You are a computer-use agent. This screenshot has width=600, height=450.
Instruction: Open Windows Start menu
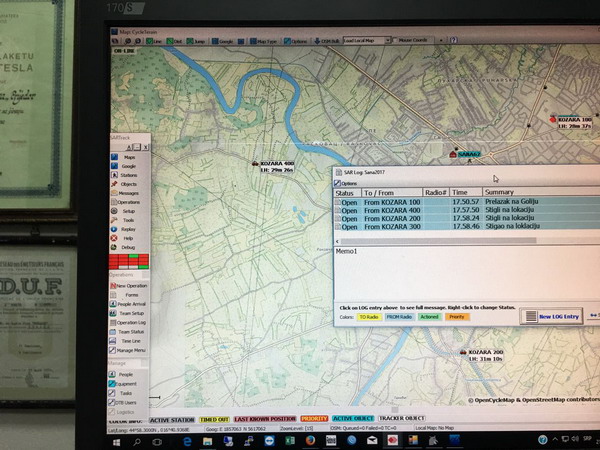coord(116,442)
